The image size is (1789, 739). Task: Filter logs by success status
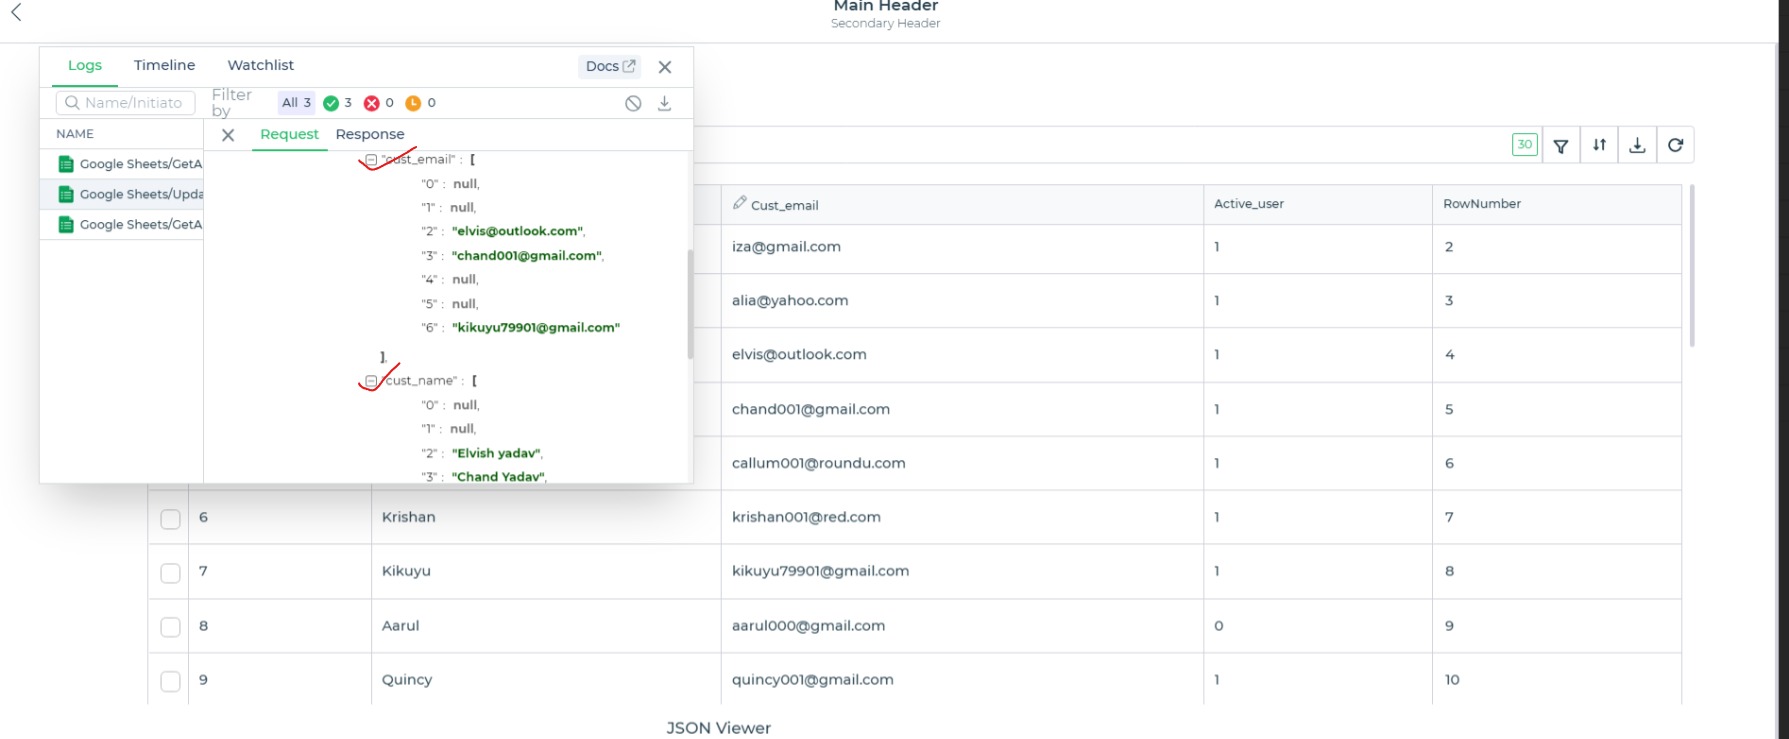(x=338, y=102)
